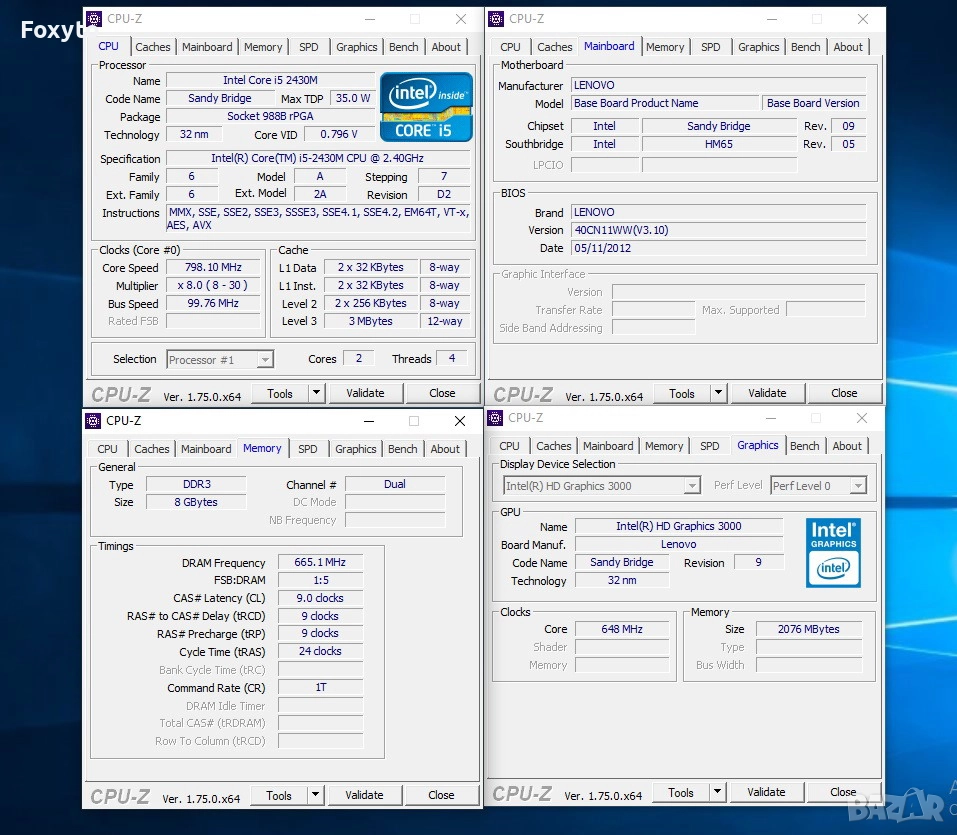Expand the Intel(R) HD Graphics 3000 device dropdown
Screen dimensions: 957x835
(691, 486)
